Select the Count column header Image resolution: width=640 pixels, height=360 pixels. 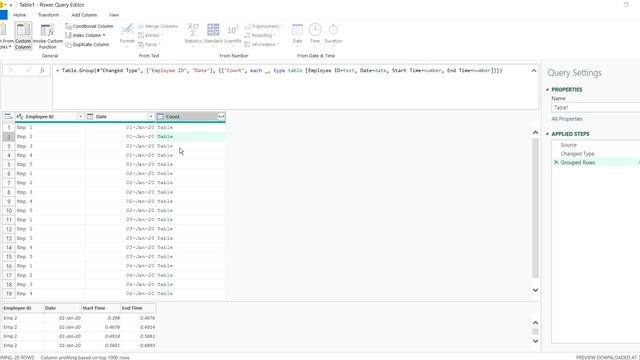click(191, 117)
